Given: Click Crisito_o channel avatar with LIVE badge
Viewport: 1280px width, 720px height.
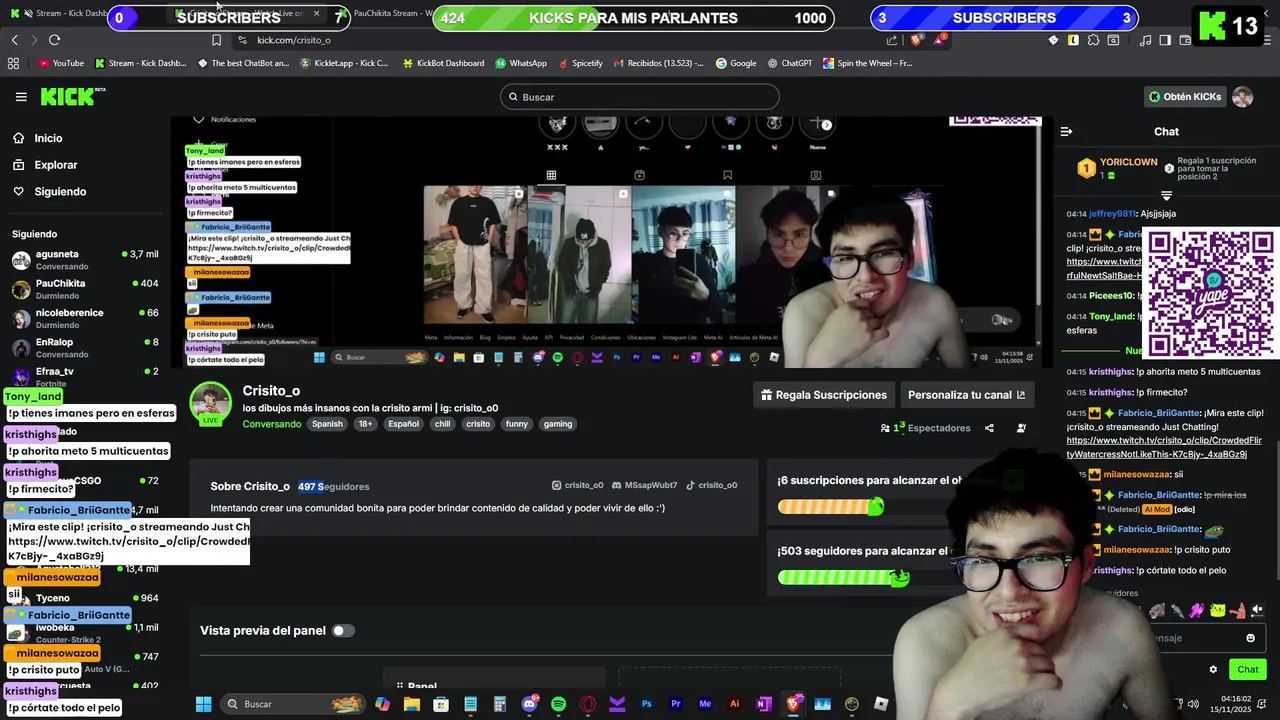Looking at the screenshot, I should [x=211, y=404].
